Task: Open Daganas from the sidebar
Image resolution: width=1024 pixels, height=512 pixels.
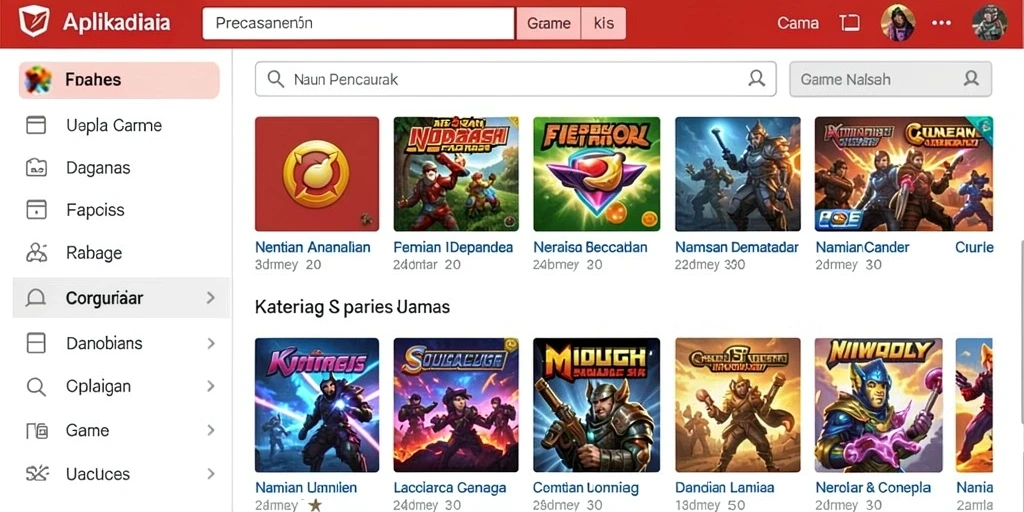Action: click(x=98, y=168)
